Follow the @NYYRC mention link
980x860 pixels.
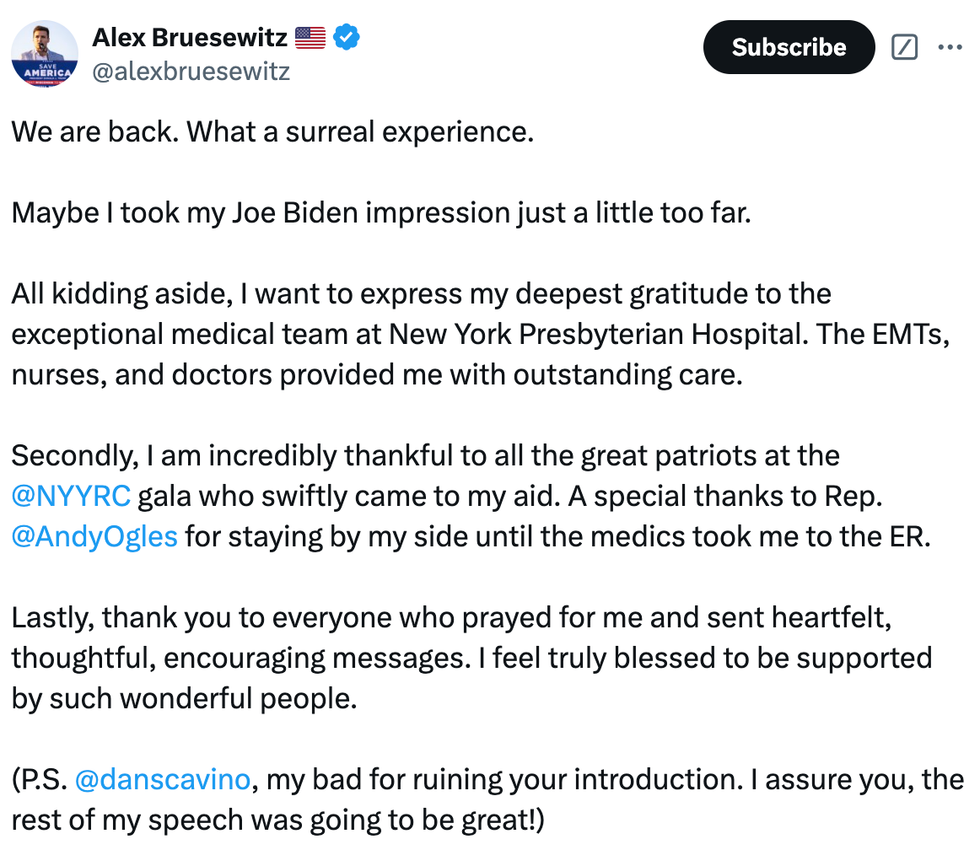coord(70,496)
